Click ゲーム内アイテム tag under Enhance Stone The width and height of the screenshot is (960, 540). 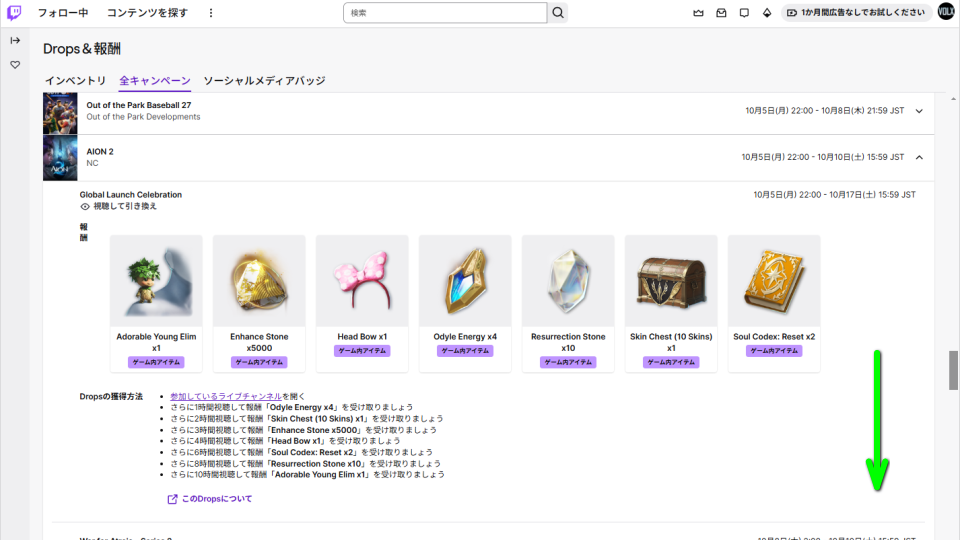[x=259, y=362]
